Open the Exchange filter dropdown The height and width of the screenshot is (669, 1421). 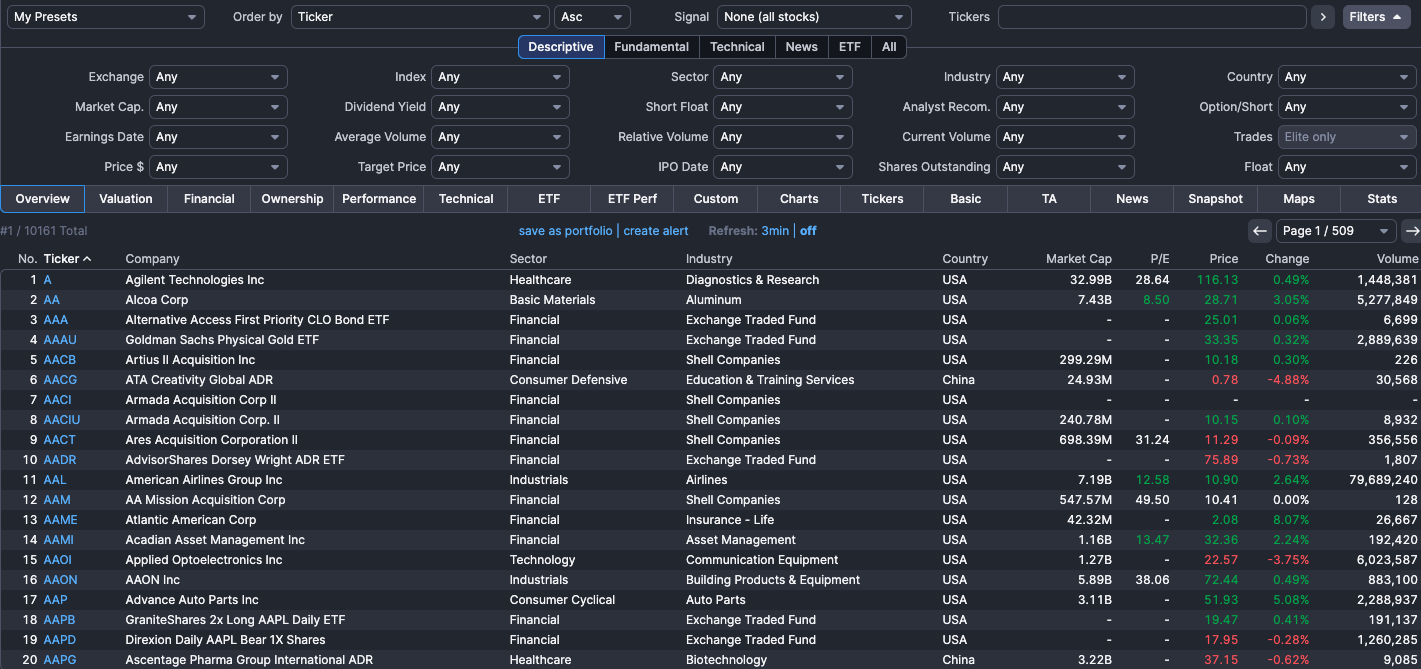coord(218,77)
